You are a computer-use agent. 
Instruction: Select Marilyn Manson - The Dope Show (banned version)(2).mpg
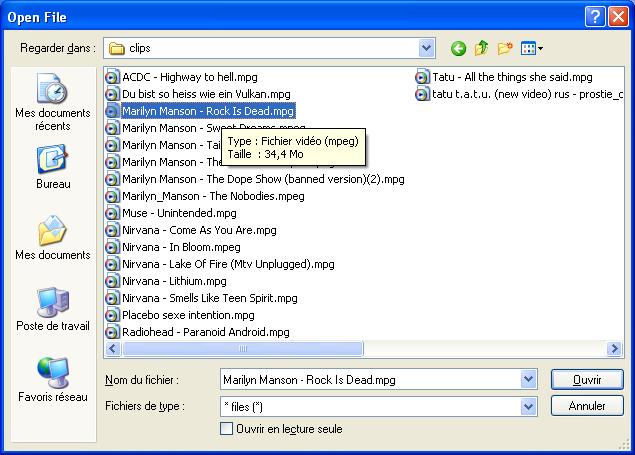pos(263,179)
